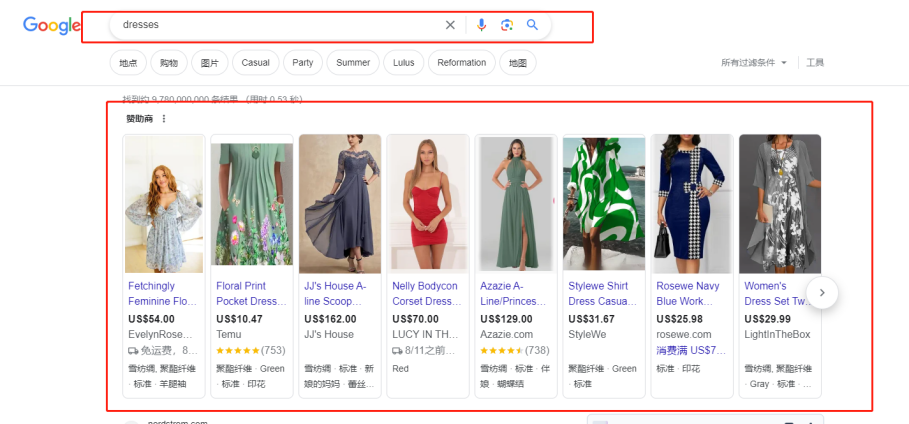Open Temu green floral dress image
Viewport: 909px width, 424px height.
(252, 204)
